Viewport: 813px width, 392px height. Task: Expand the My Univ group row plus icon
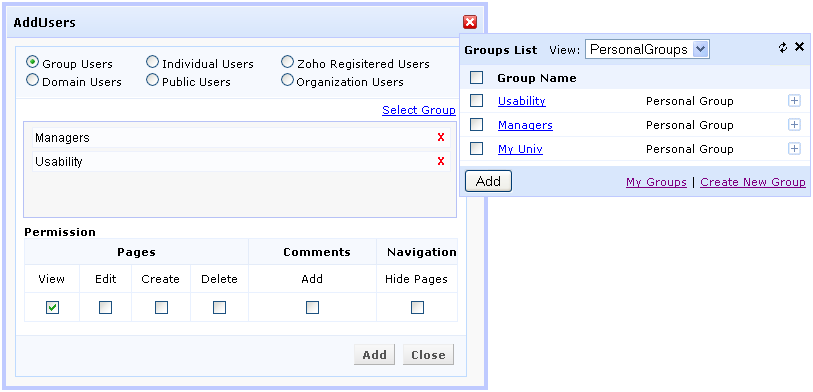click(x=794, y=148)
